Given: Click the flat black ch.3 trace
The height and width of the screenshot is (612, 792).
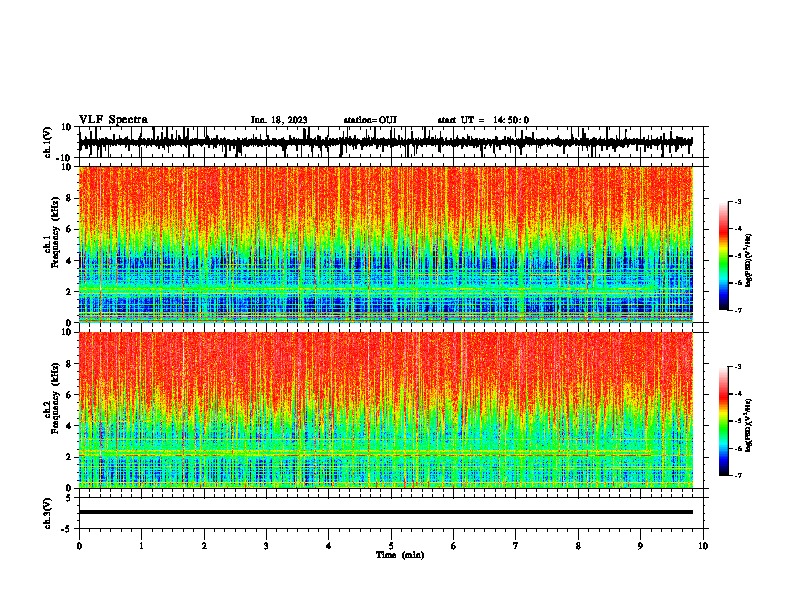Looking at the screenshot, I should [x=385, y=512].
